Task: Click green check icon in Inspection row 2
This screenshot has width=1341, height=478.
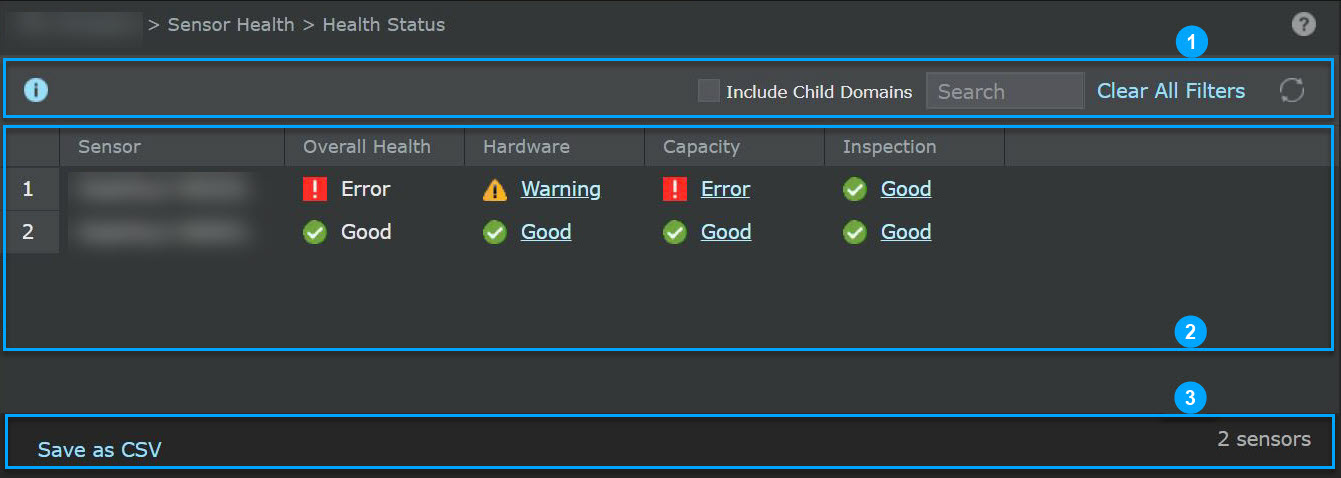Action: pyautogui.click(x=854, y=232)
